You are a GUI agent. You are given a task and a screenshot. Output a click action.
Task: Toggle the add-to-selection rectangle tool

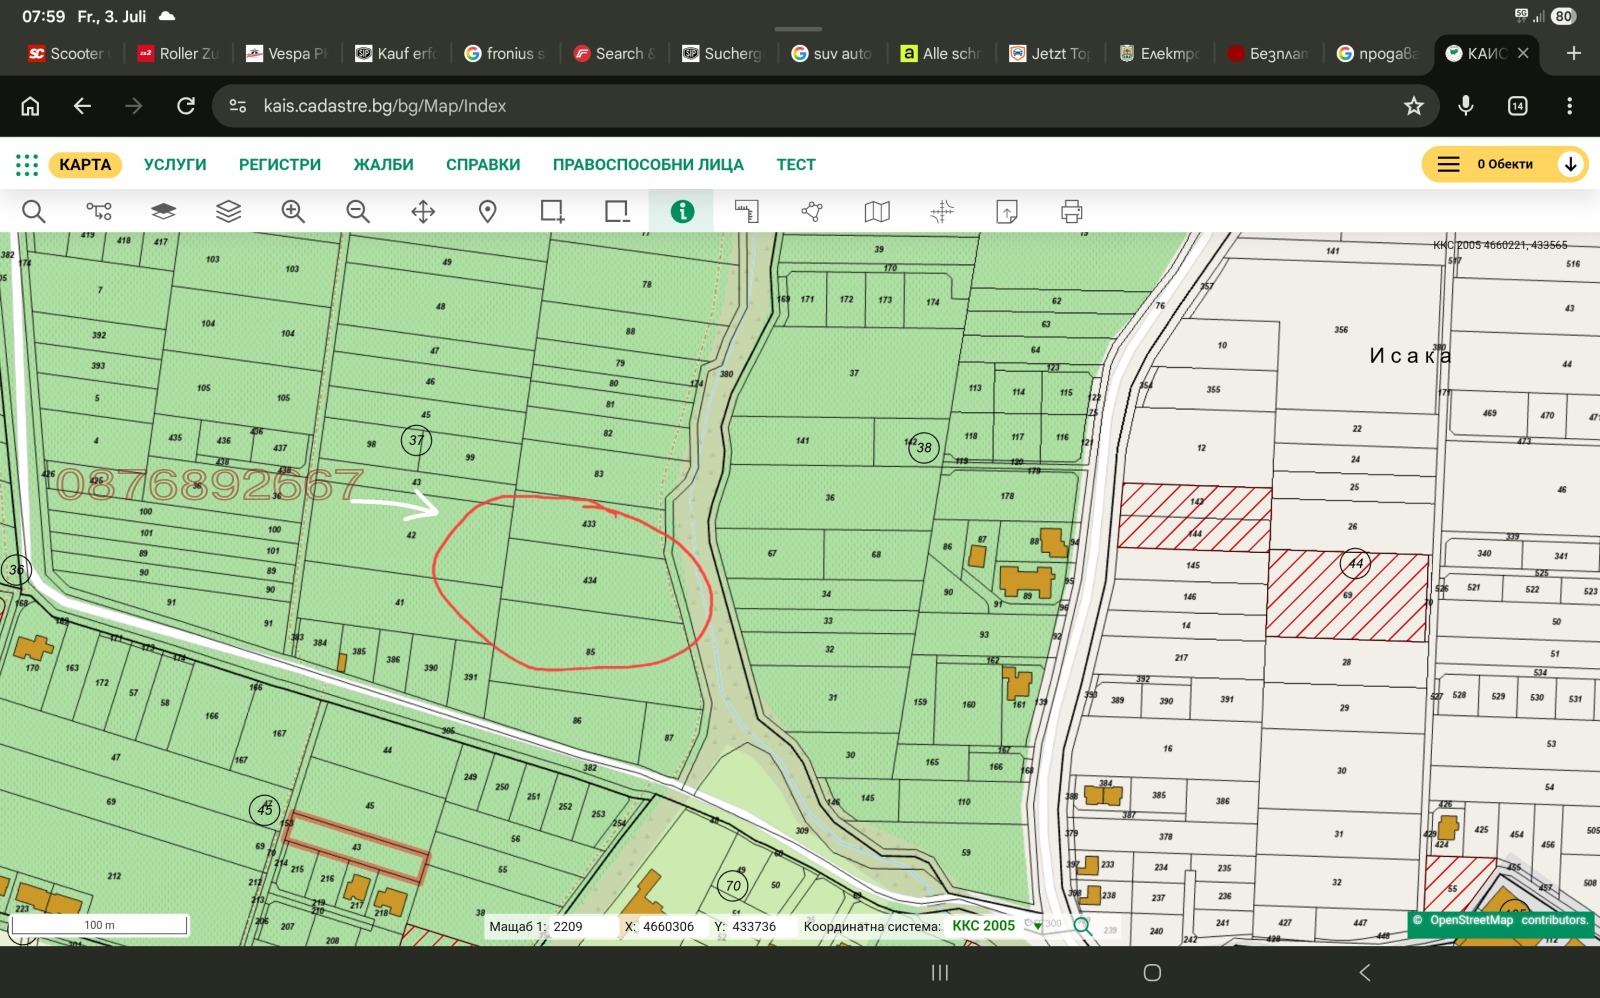click(553, 211)
